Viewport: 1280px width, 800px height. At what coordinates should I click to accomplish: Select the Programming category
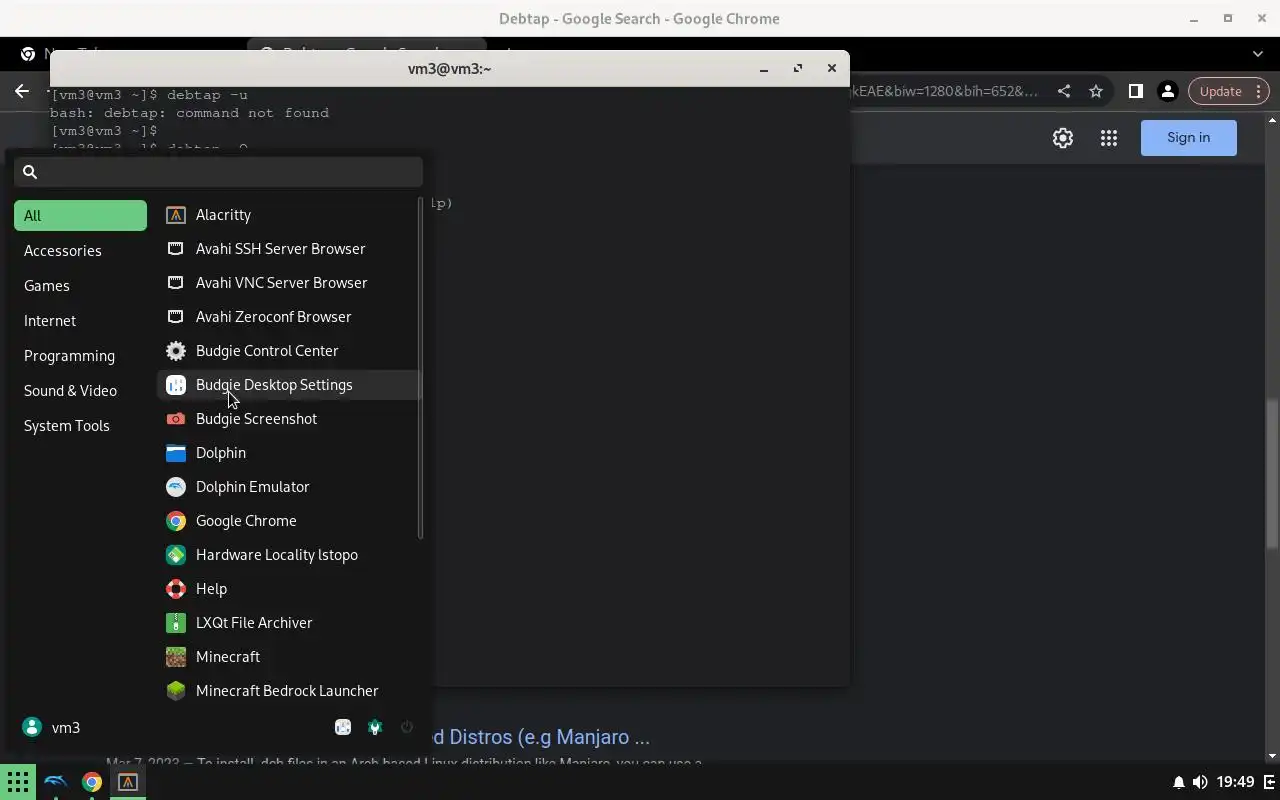click(80, 356)
